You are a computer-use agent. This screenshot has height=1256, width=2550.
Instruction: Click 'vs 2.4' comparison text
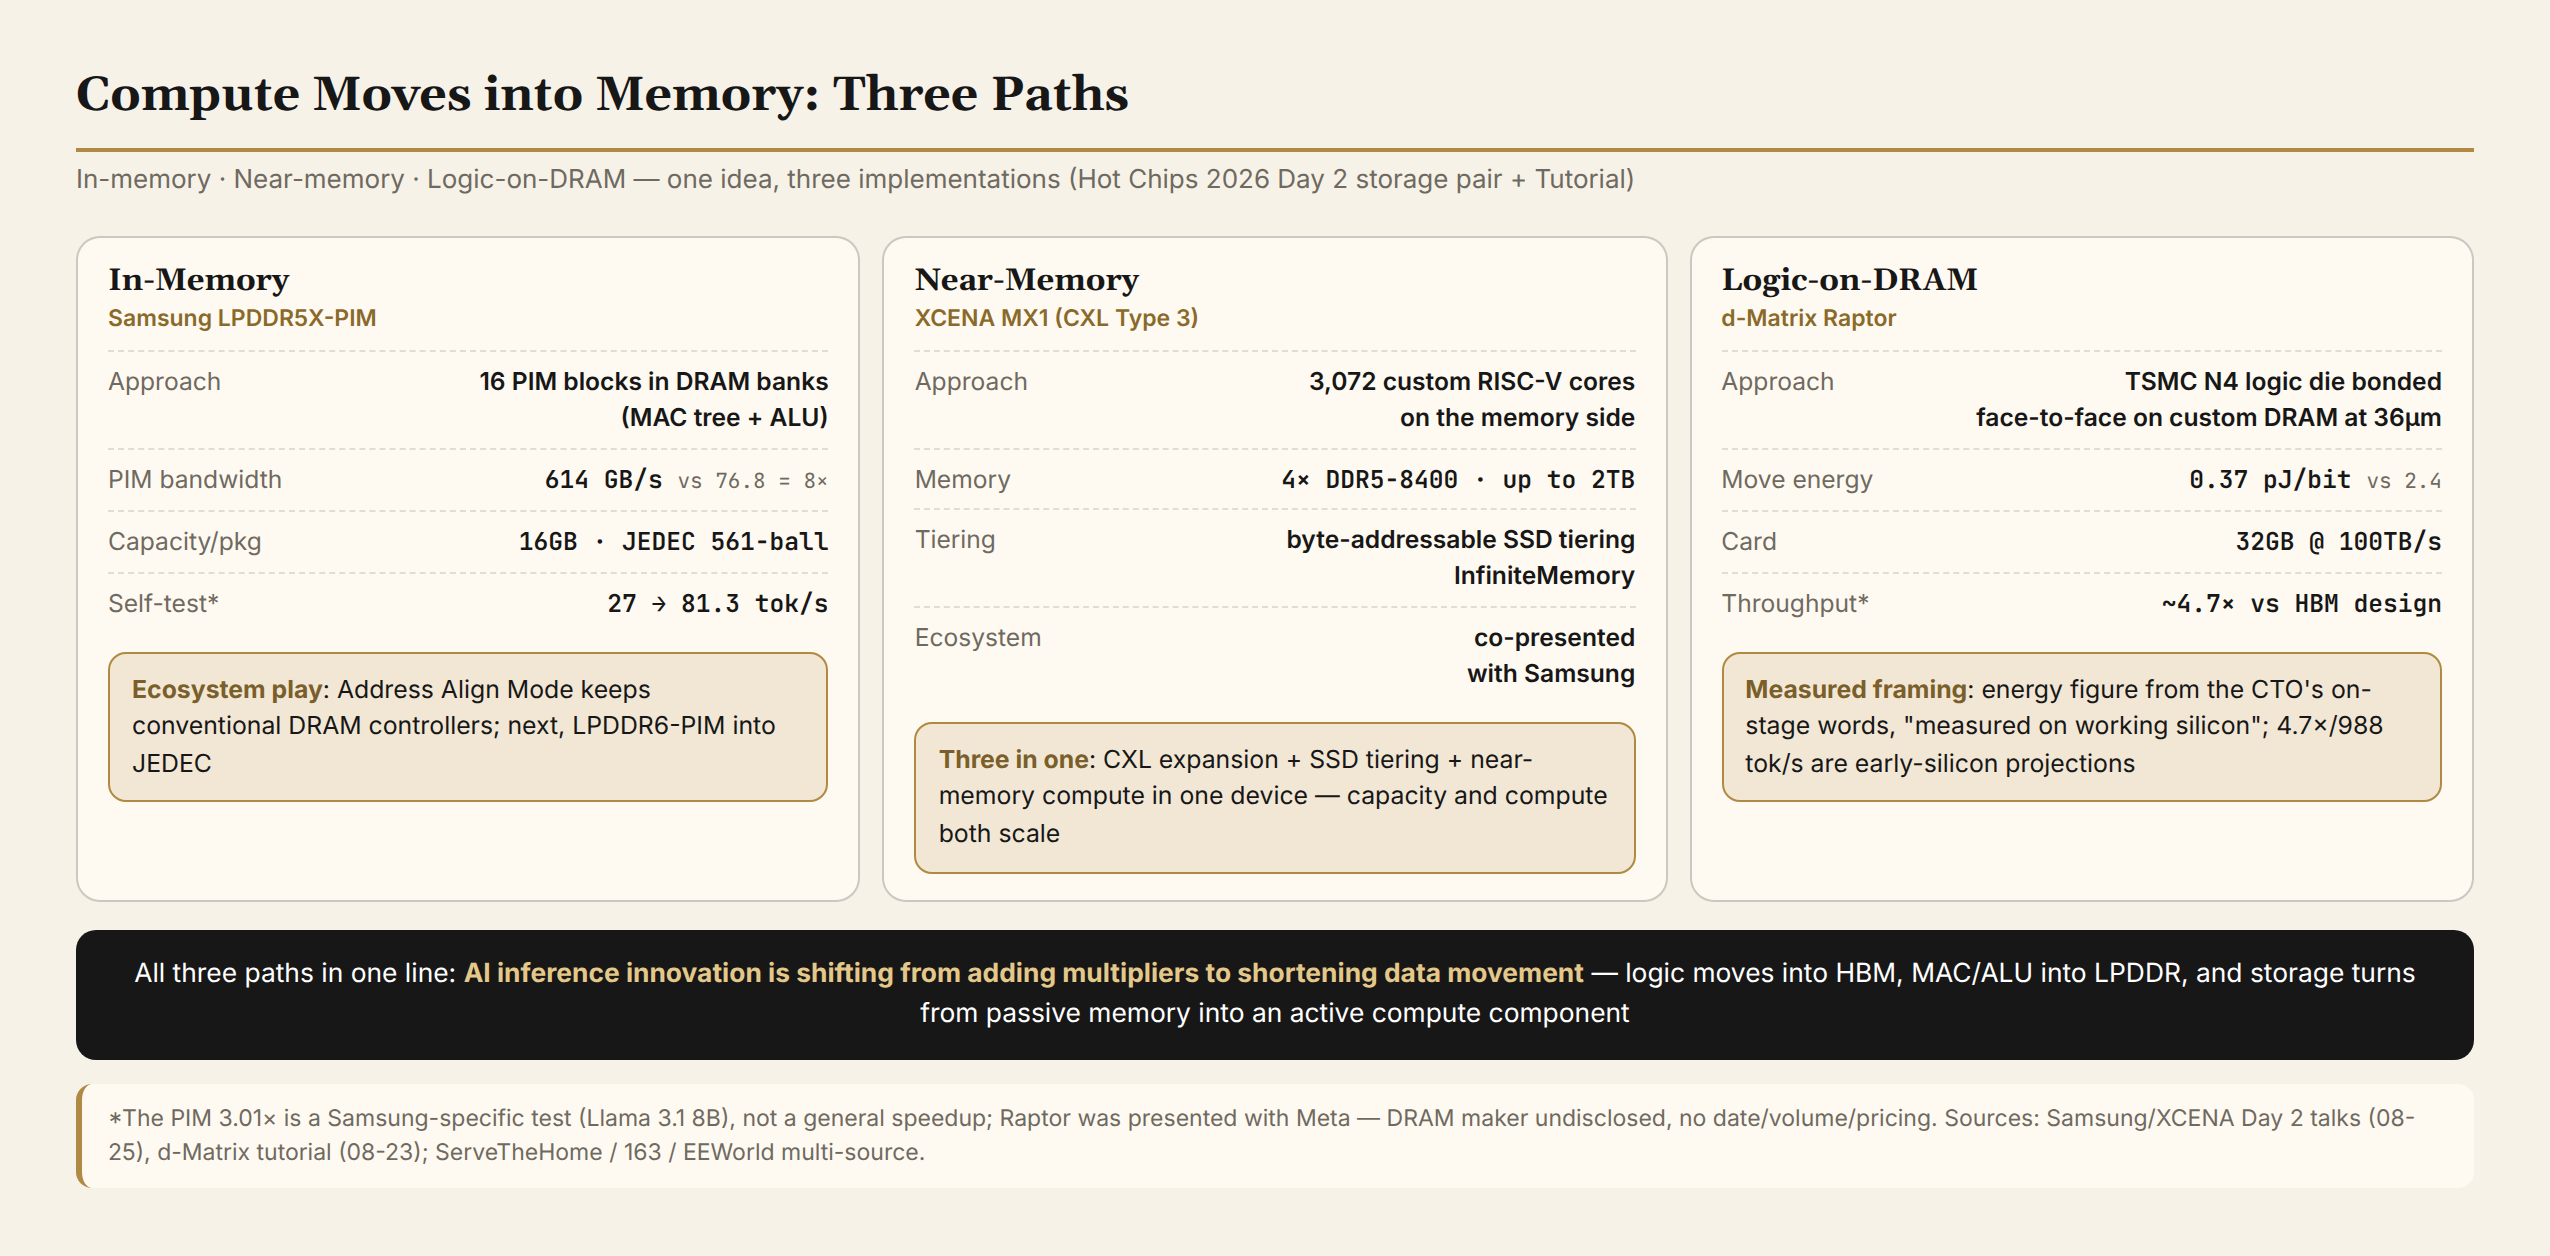(x=2404, y=481)
